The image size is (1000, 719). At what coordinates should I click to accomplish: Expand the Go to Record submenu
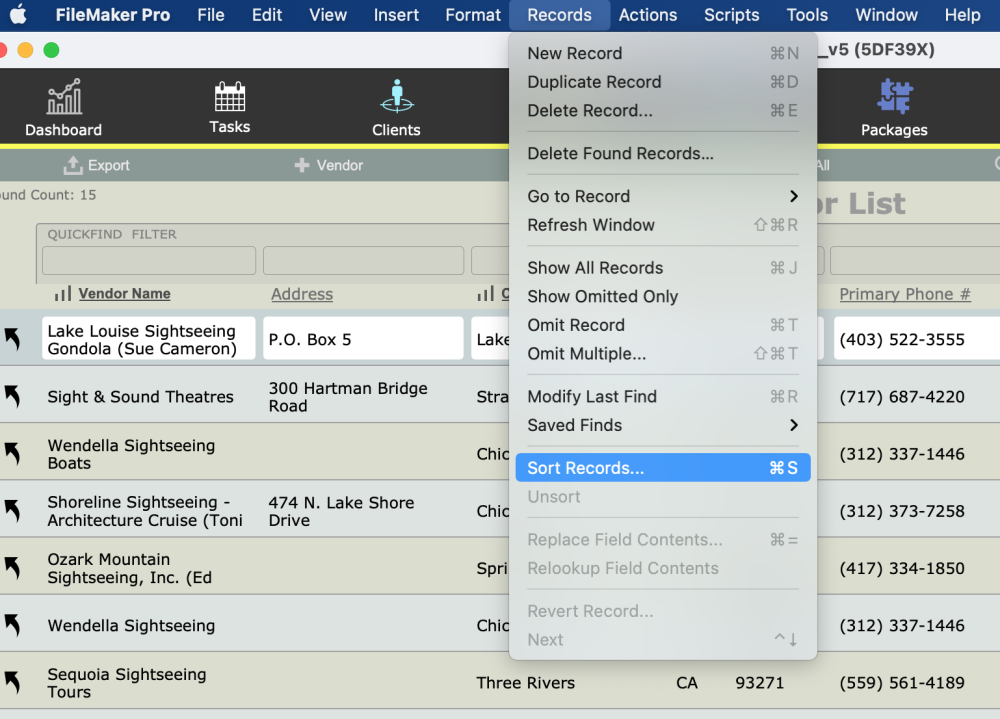663,196
